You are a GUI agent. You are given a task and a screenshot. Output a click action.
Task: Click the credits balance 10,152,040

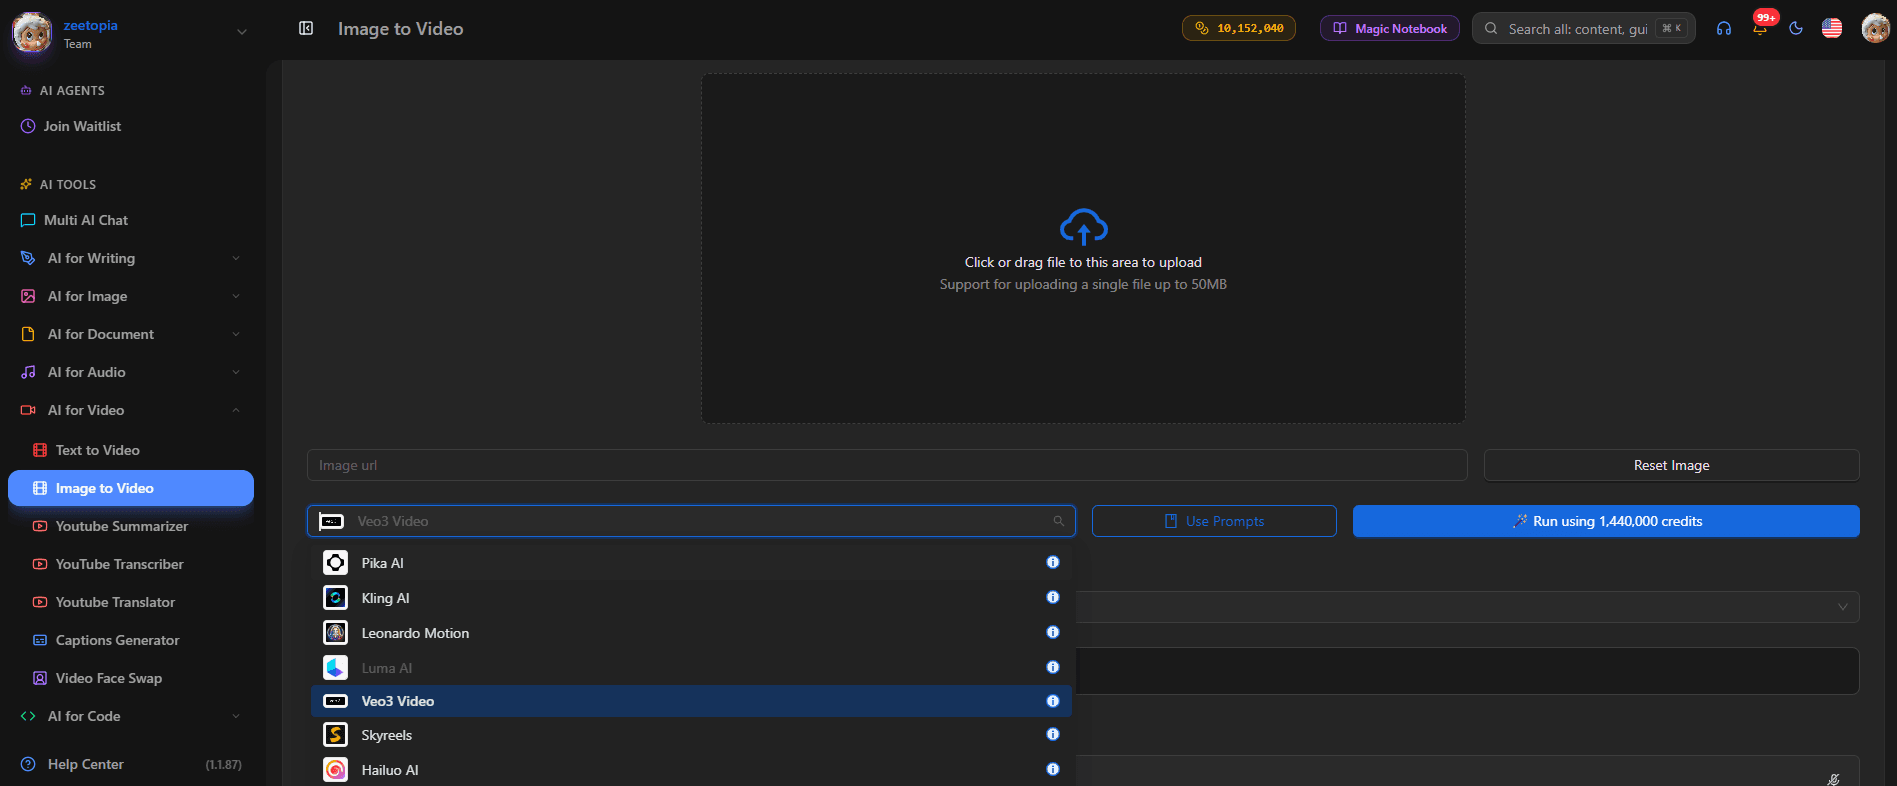[x=1239, y=28]
